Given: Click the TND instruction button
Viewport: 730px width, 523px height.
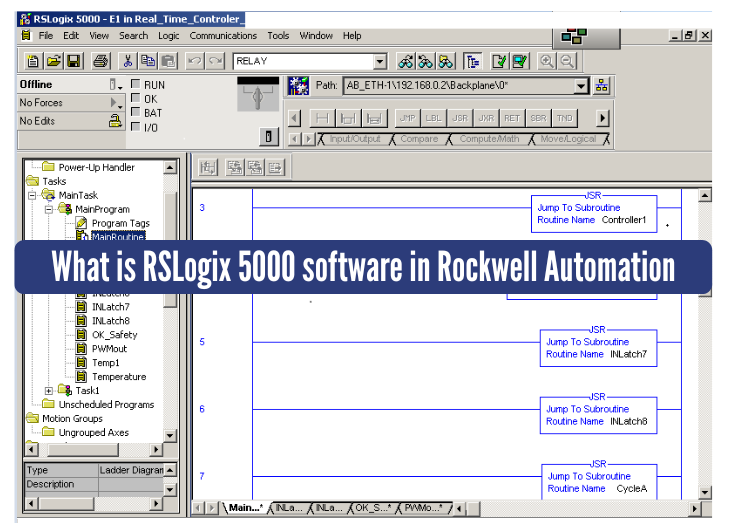Looking at the screenshot, I should tap(565, 118).
